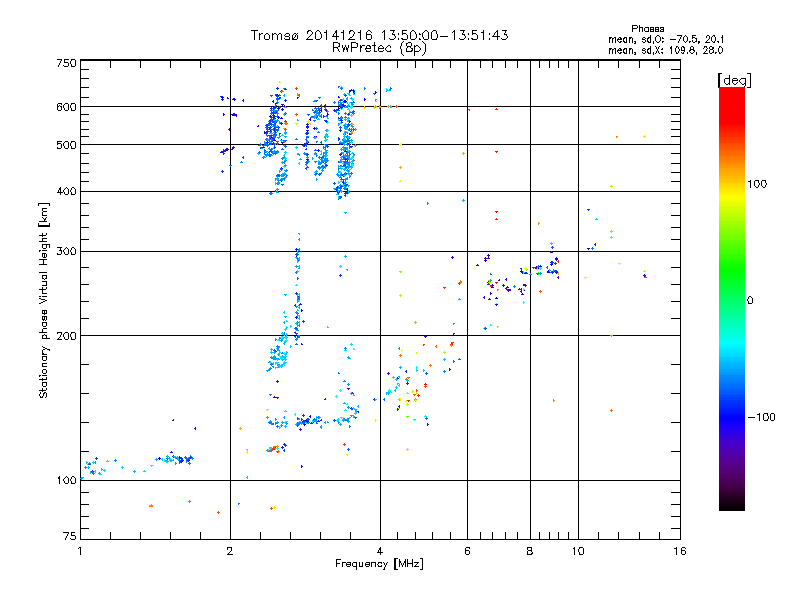Click the "Phases" statistics heading
Viewport: 800px width, 600px height.
[x=647, y=29]
